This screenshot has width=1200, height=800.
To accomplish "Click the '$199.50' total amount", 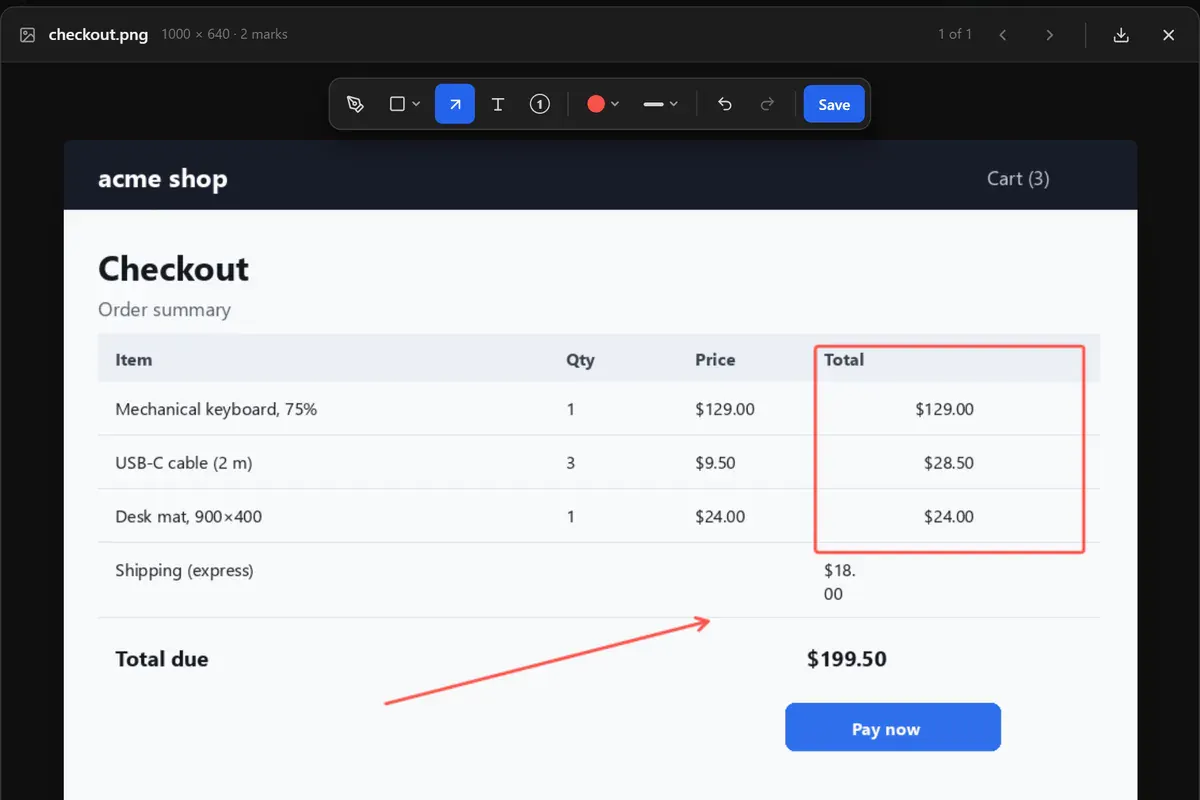I will 847,659.
